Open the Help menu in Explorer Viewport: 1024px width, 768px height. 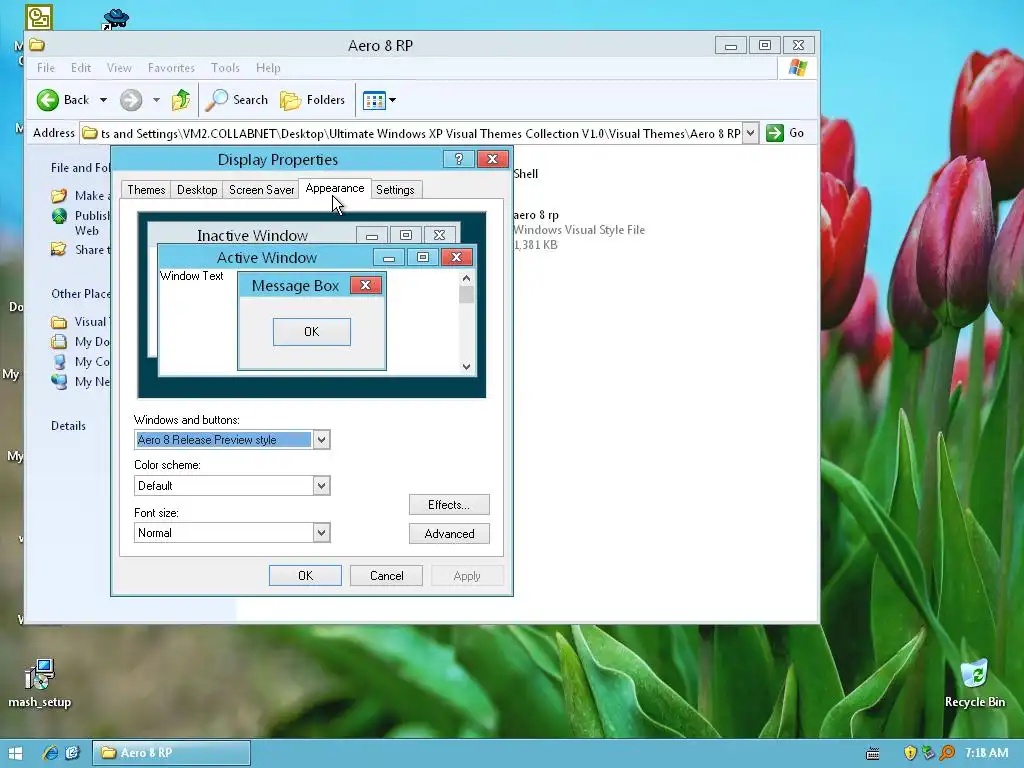(x=268, y=68)
